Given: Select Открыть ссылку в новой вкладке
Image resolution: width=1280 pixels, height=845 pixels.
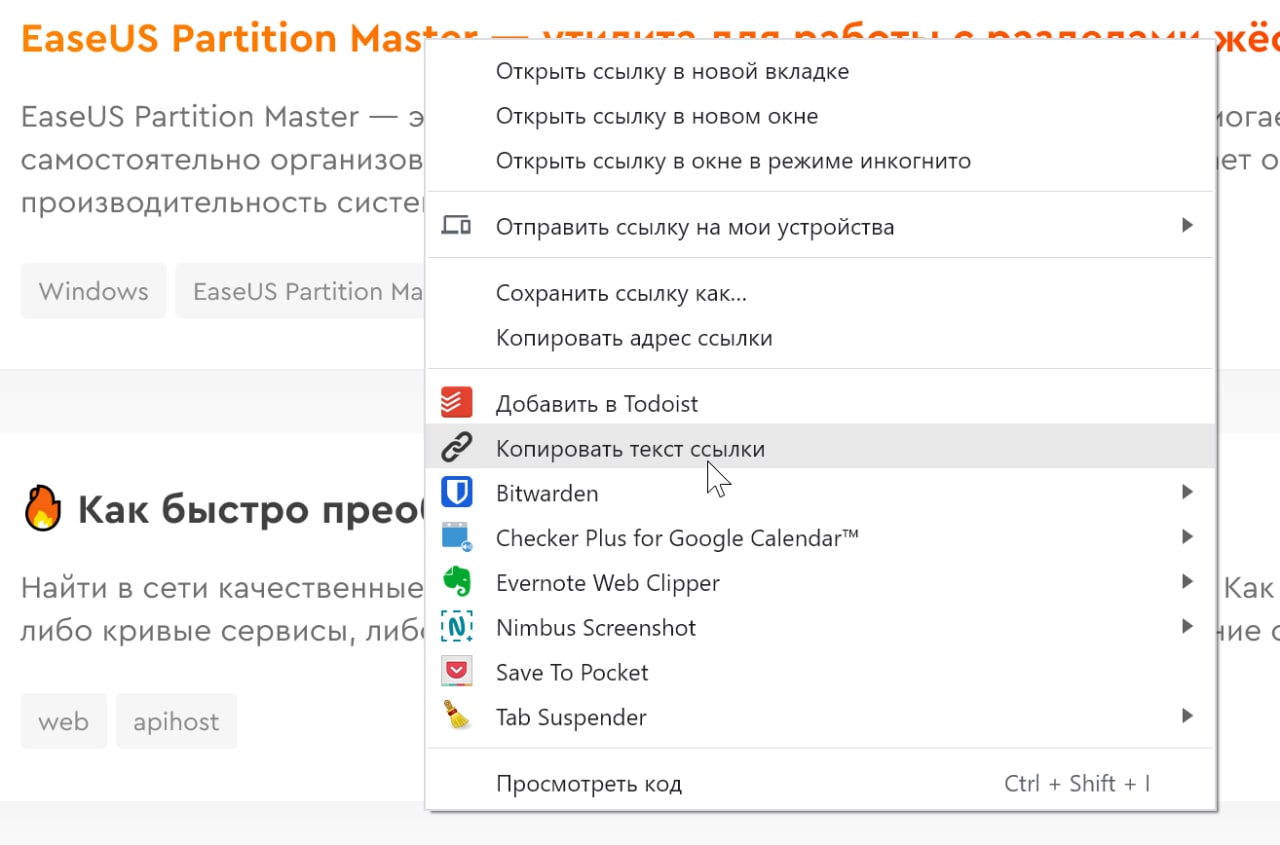Looking at the screenshot, I should [x=820, y=72].
